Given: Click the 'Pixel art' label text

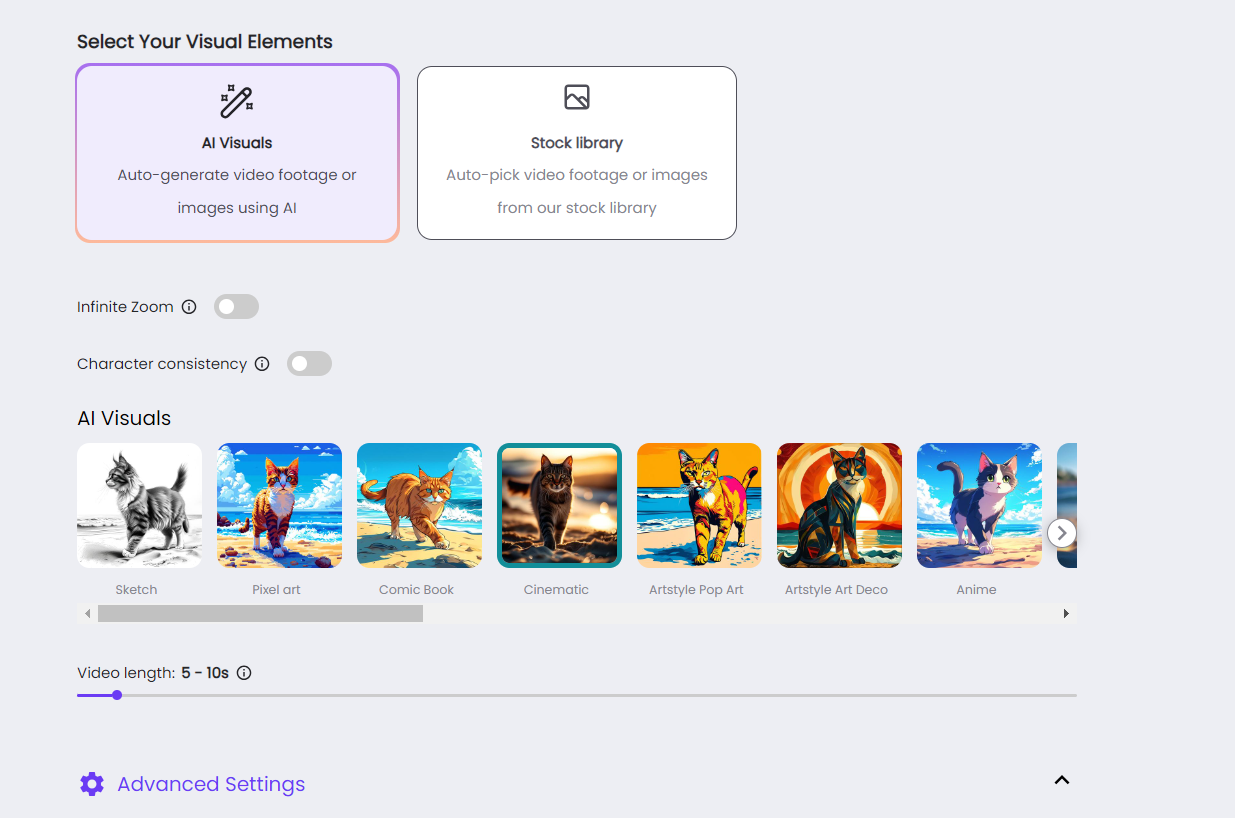Looking at the screenshot, I should (x=276, y=590).
